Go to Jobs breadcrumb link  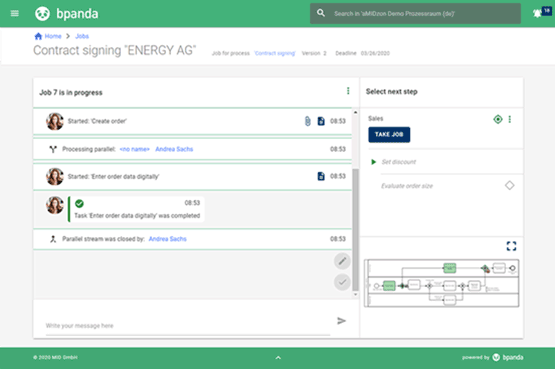(82, 36)
